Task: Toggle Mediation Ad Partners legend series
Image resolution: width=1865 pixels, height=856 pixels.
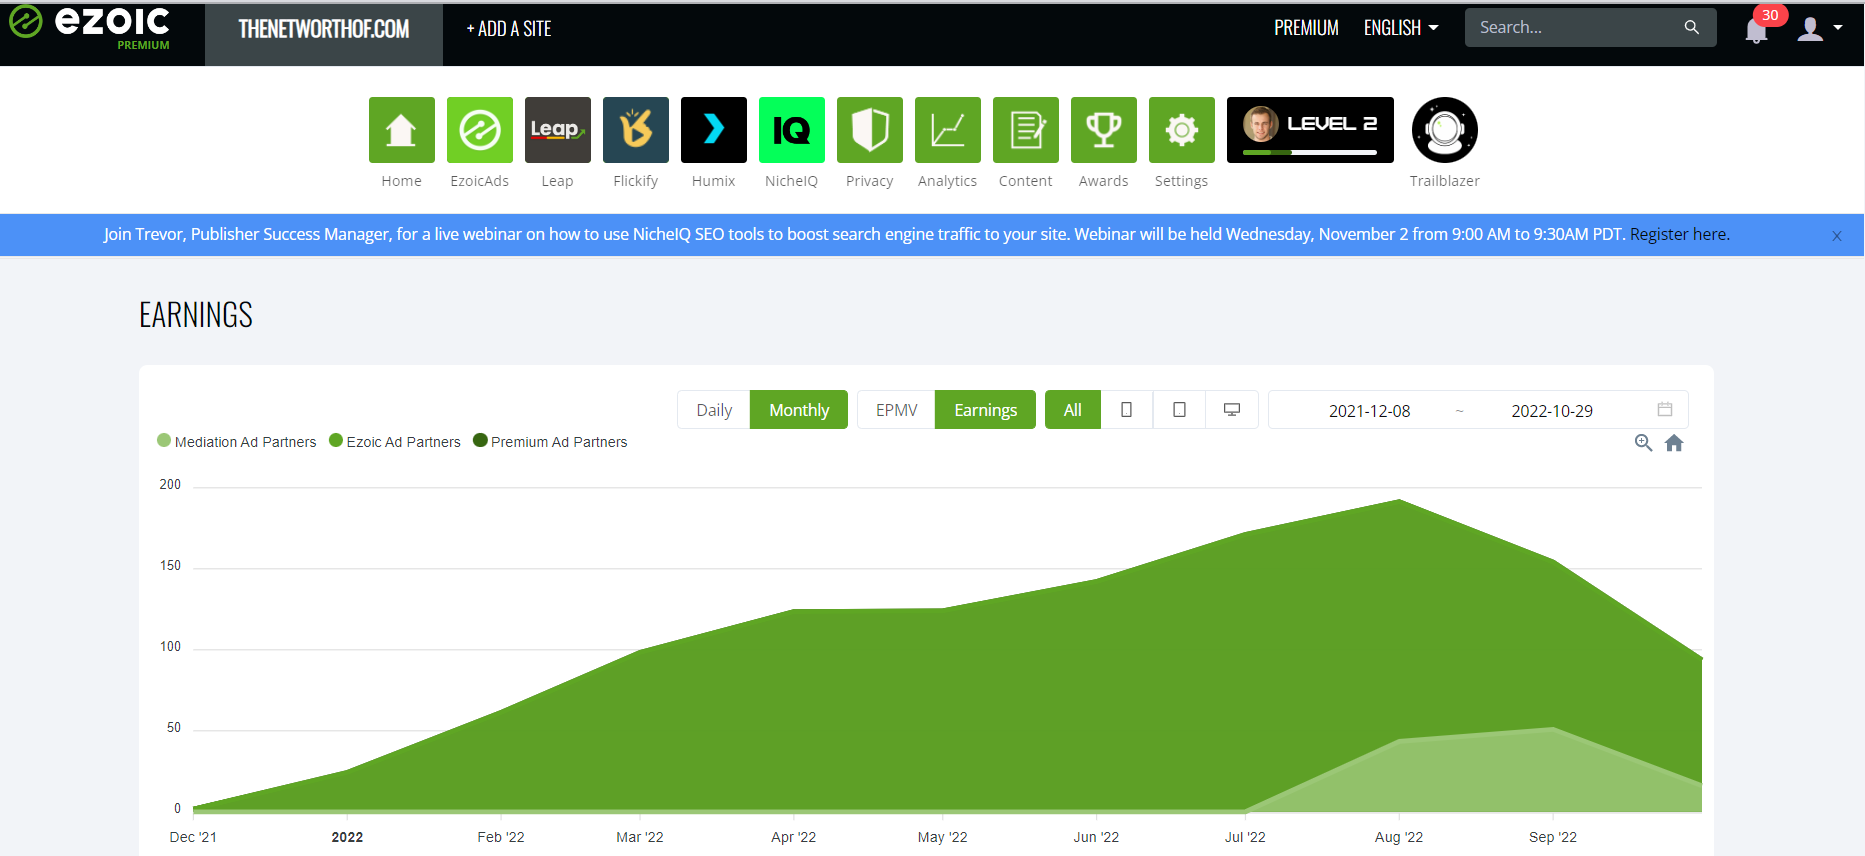Action: point(236,441)
